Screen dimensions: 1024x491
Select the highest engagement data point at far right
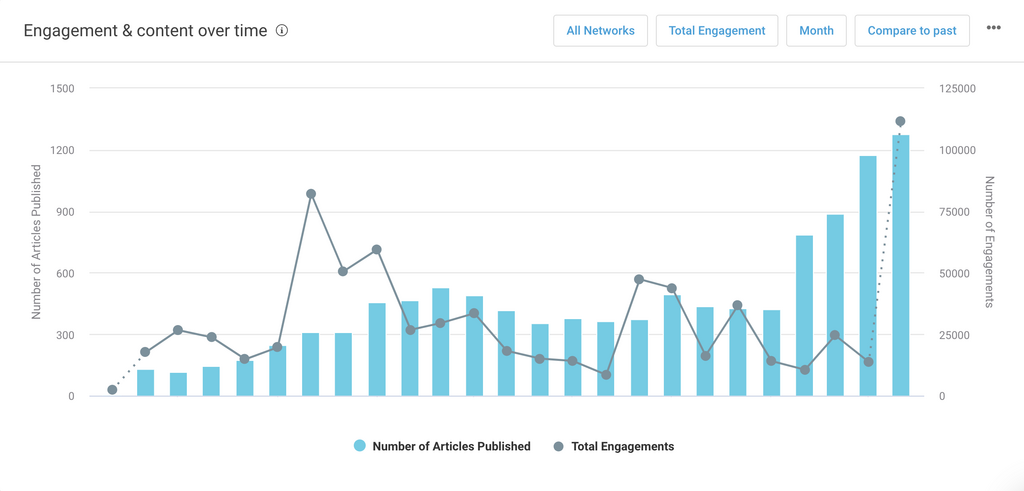(900, 122)
